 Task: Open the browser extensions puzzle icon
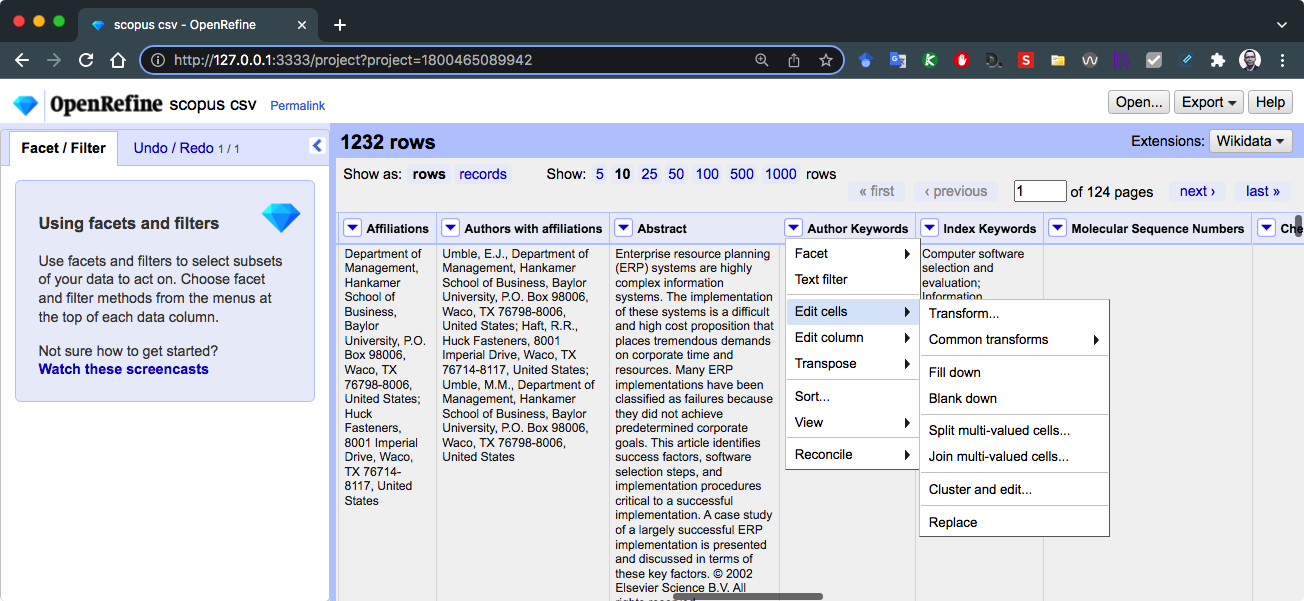1217,60
